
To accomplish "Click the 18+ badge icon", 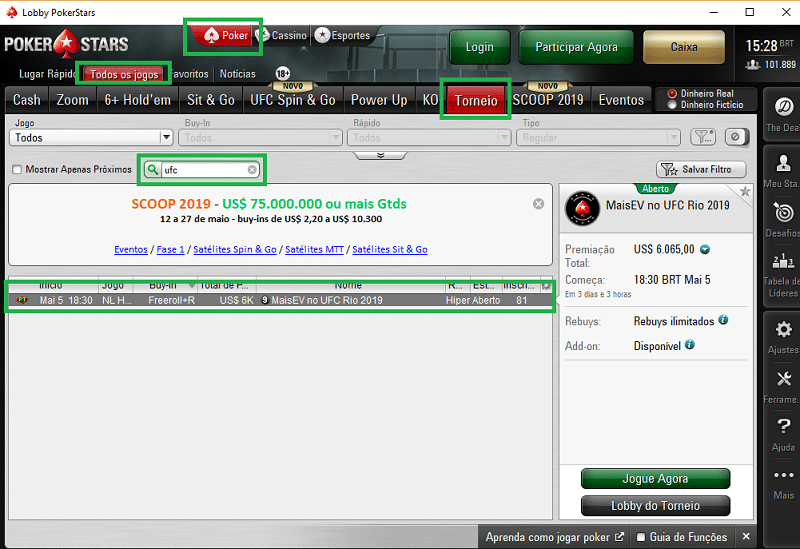I will click(x=283, y=73).
